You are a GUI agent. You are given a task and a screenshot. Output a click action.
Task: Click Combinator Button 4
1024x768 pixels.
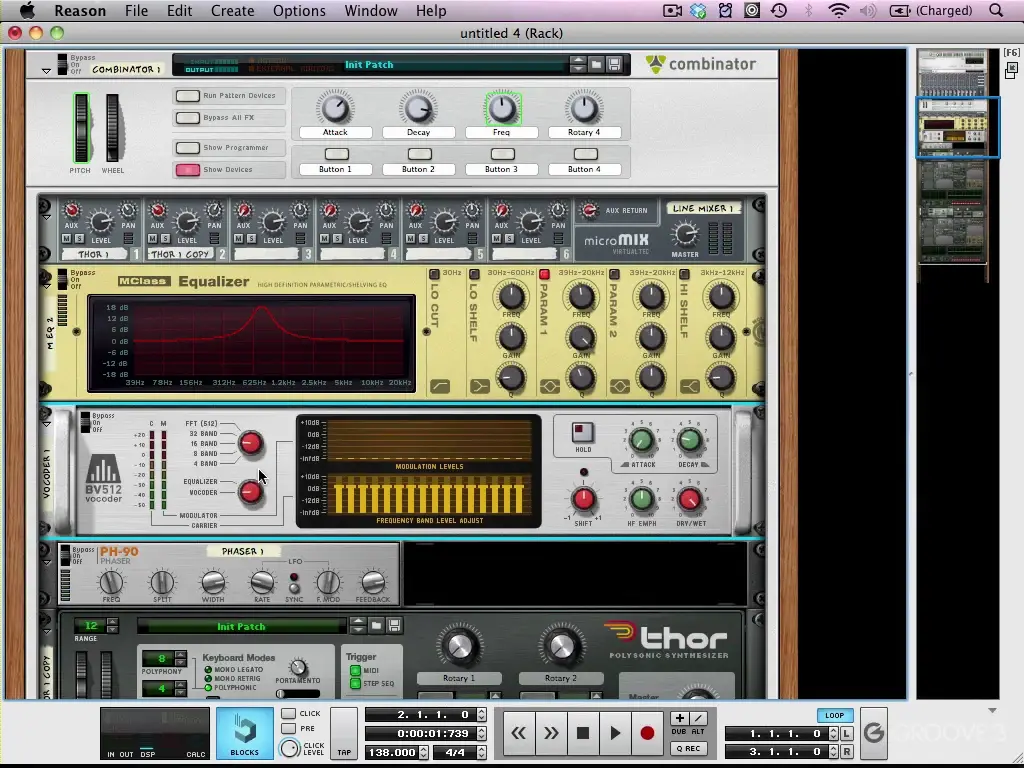pyautogui.click(x=585, y=154)
